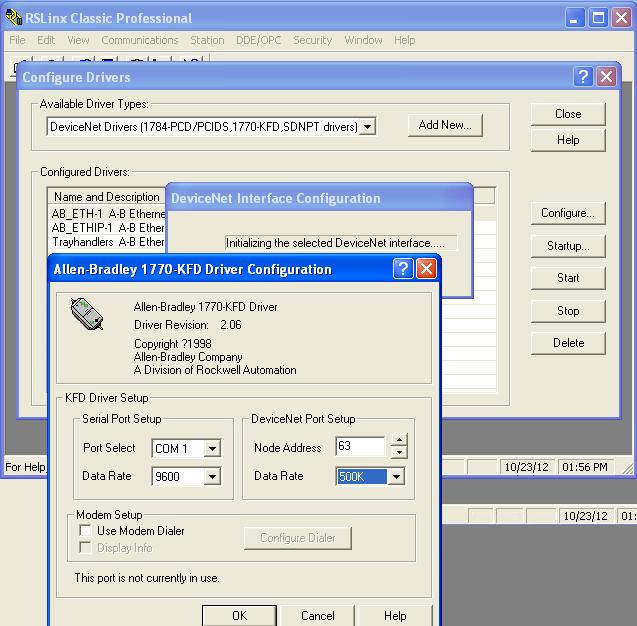Open the Window menu
Image resolution: width=637 pixels, height=626 pixels.
pos(363,40)
